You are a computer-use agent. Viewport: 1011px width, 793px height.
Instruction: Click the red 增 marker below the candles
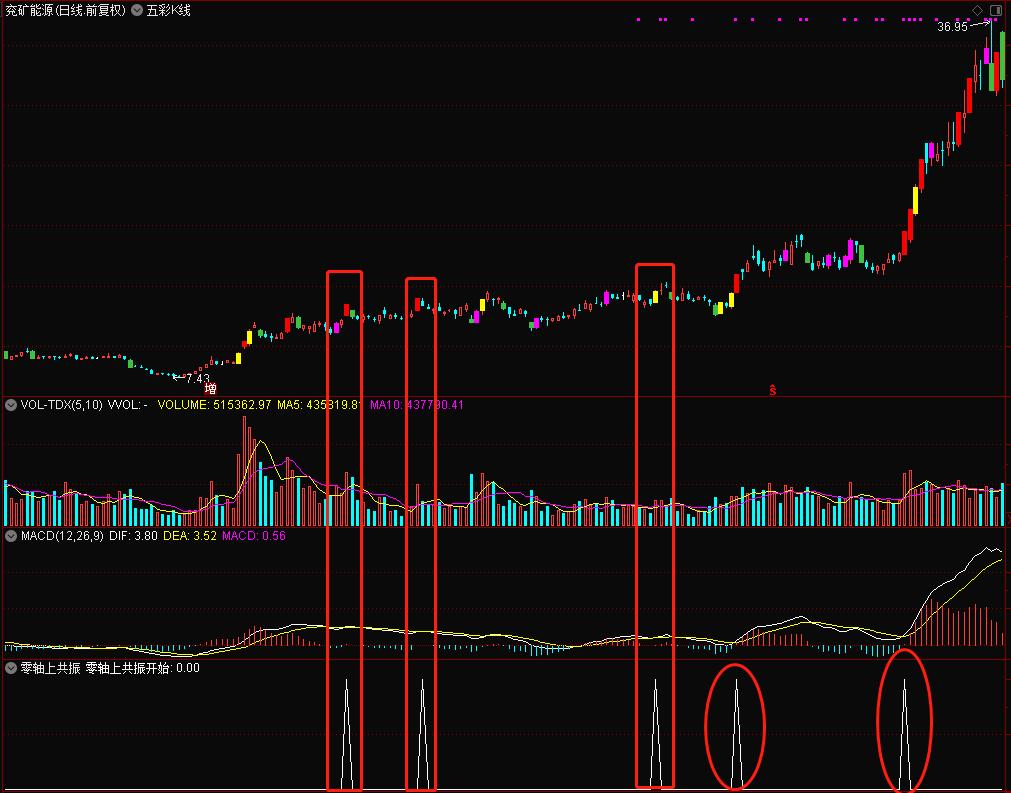pyautogui.click(x=210, y=388)
